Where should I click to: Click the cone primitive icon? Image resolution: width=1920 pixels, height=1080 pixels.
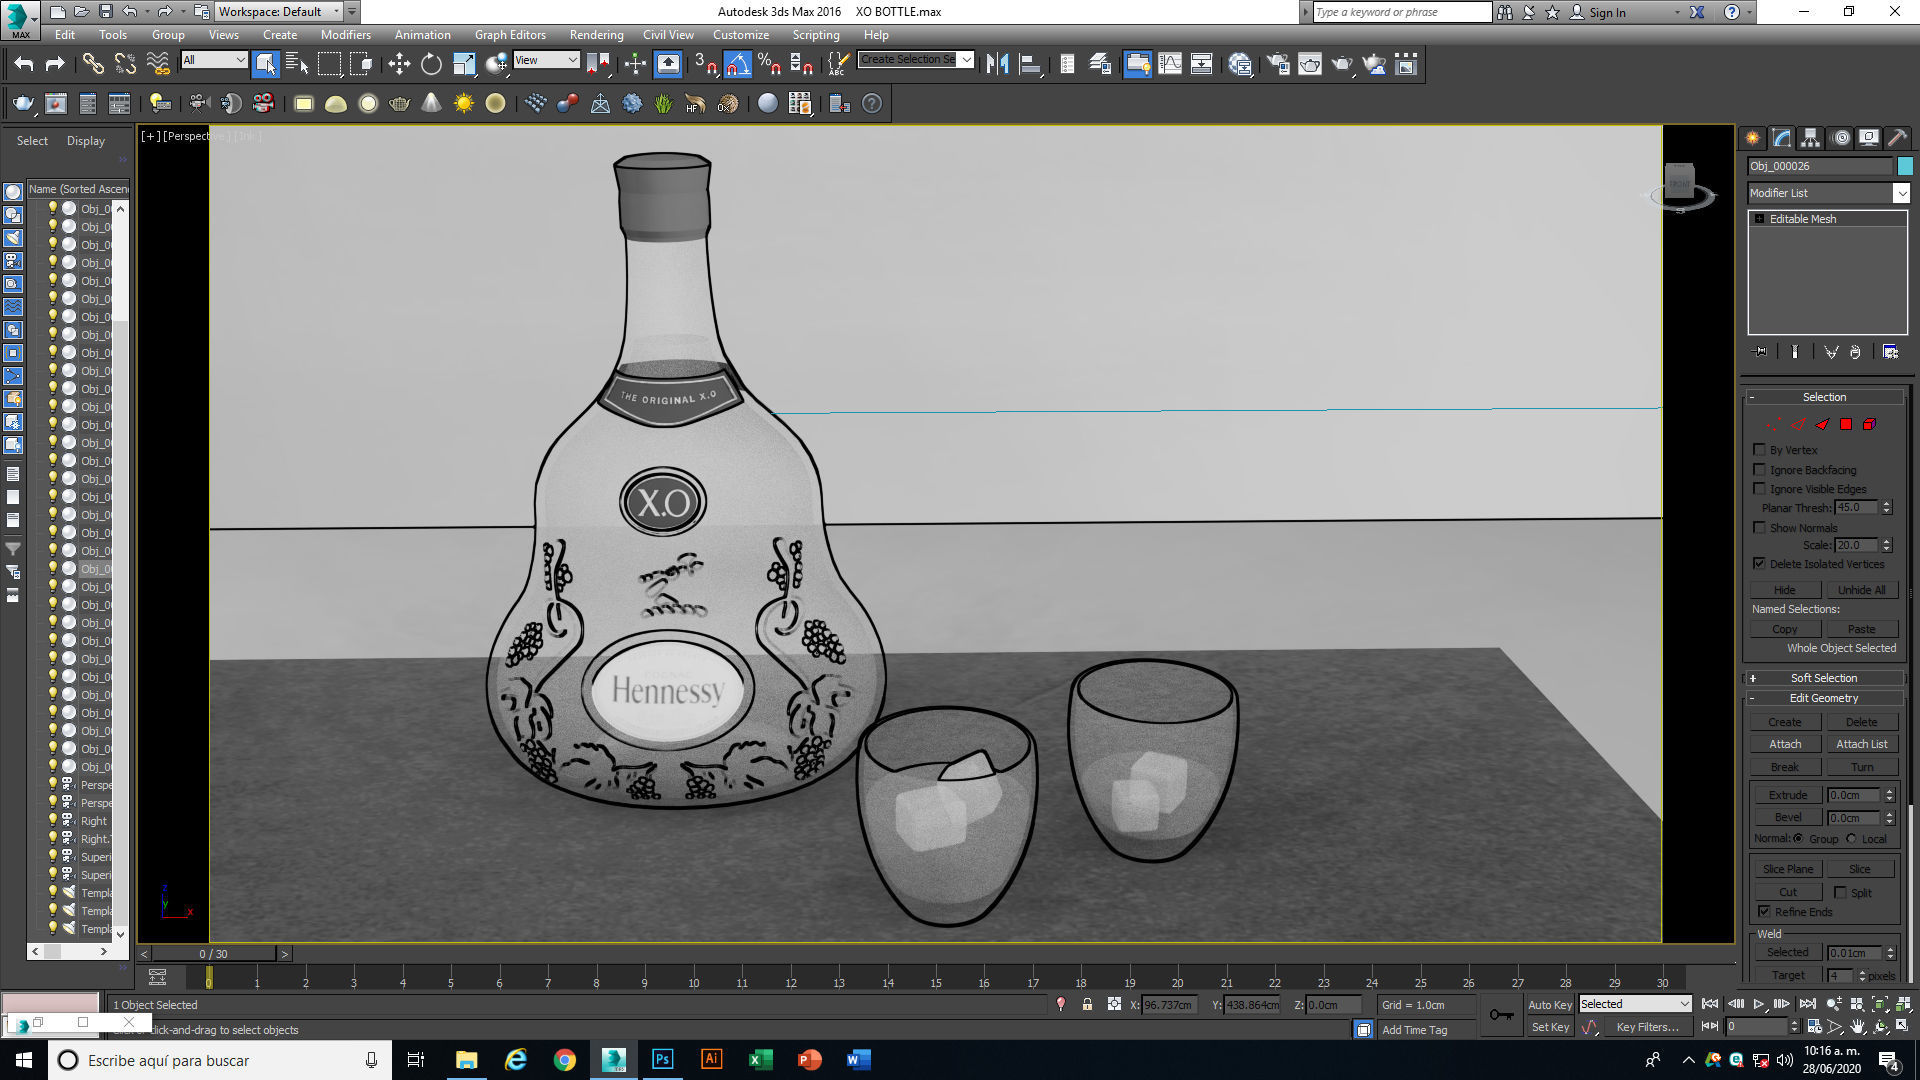431,103
